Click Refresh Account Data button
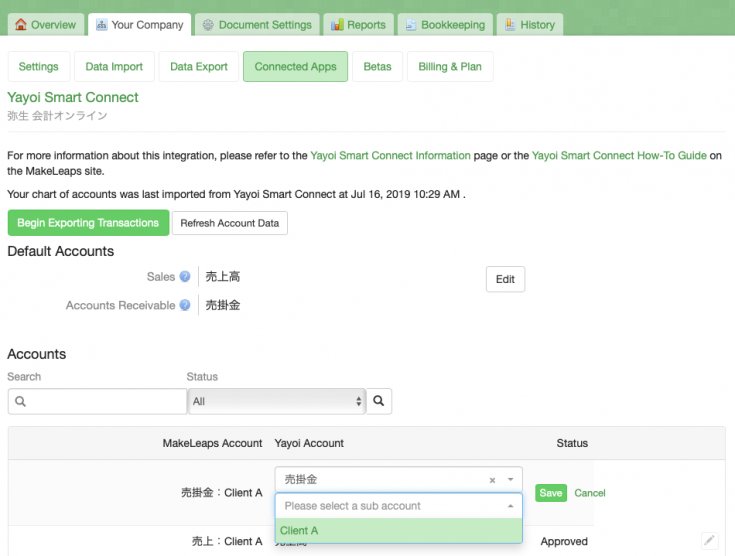This screenshot has height=556, width=735. (x=230, y=223)
